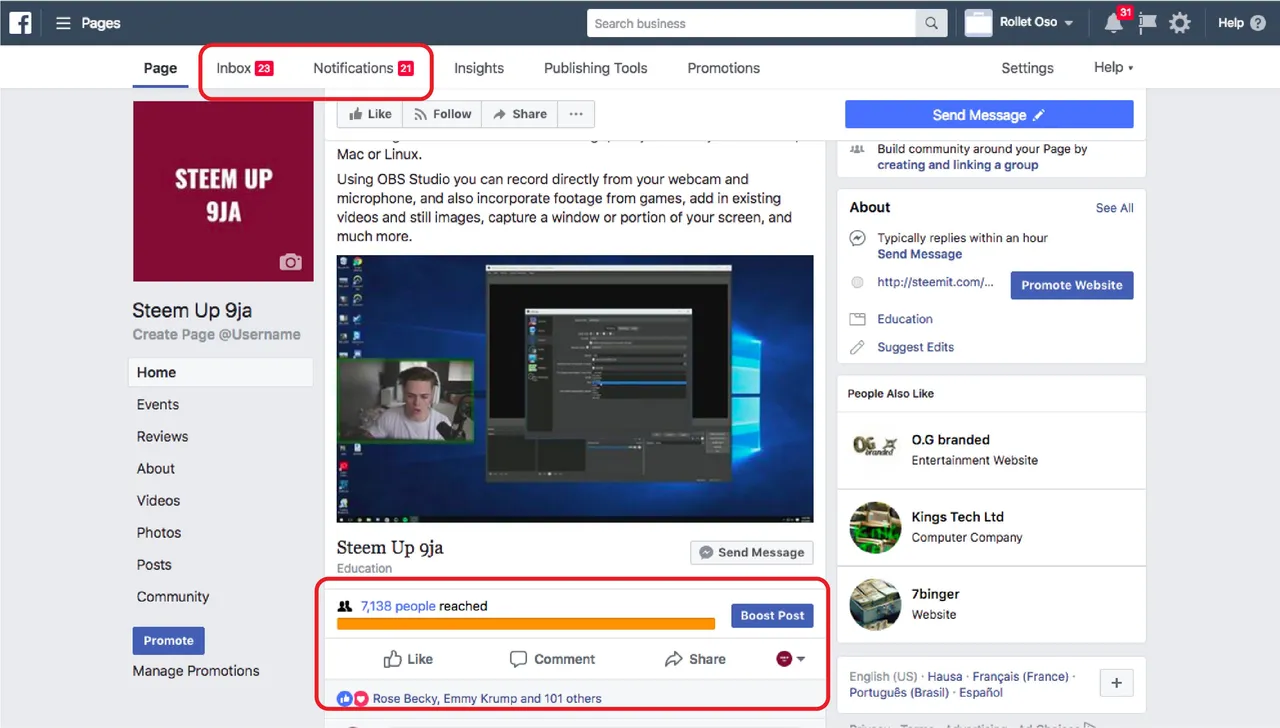Click the search magnifier button

pyautogui.click(x=931, y=23)
